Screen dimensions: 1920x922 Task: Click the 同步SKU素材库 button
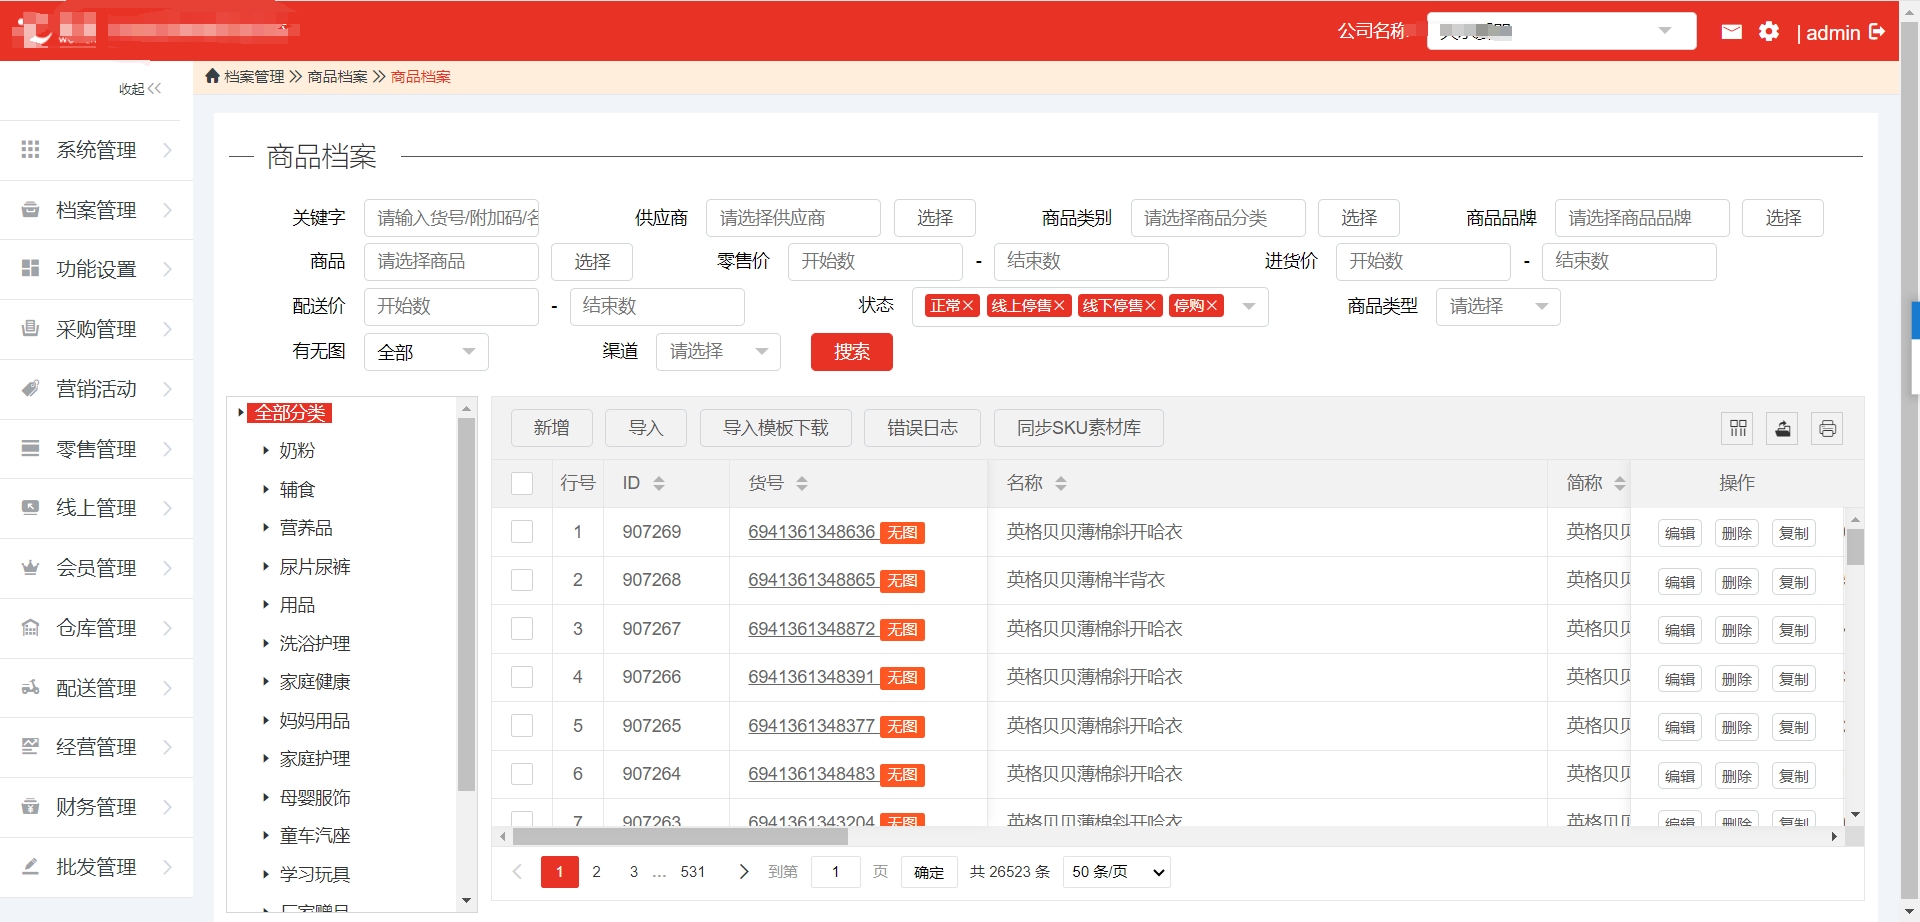click(x=1079, y=428)
